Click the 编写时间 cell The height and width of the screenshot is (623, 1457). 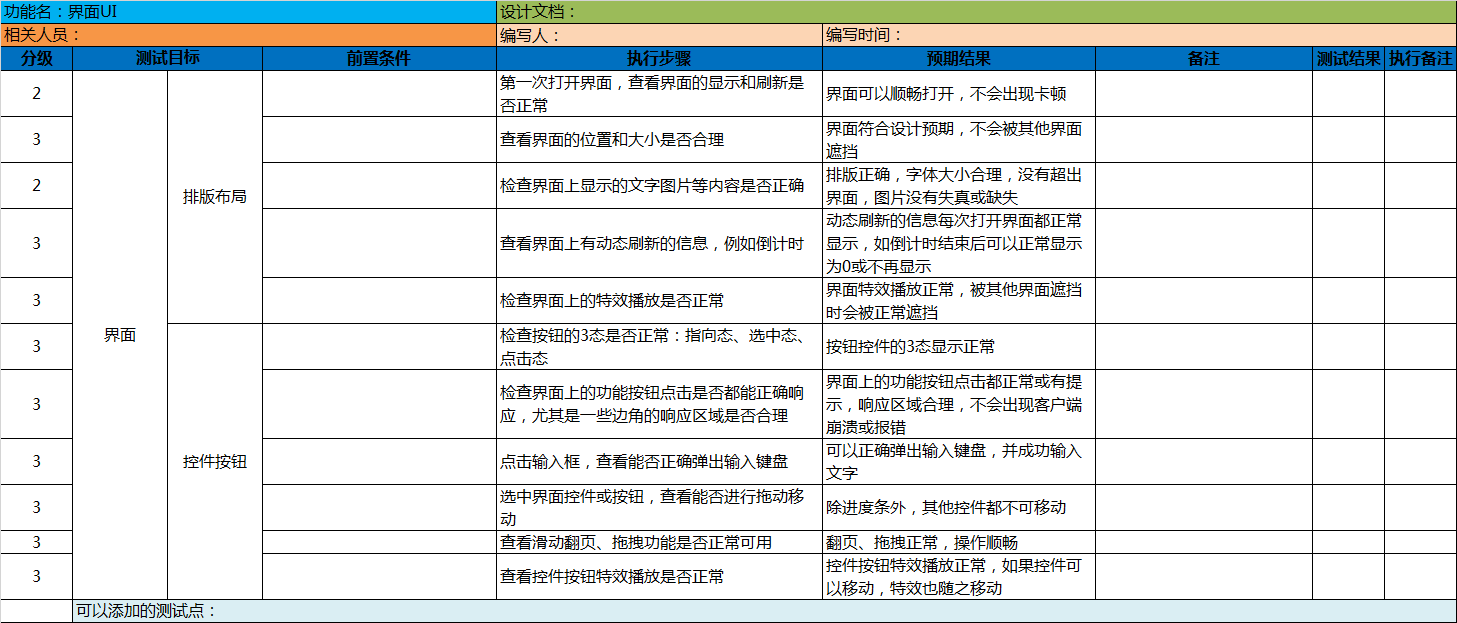point(1139,35)
